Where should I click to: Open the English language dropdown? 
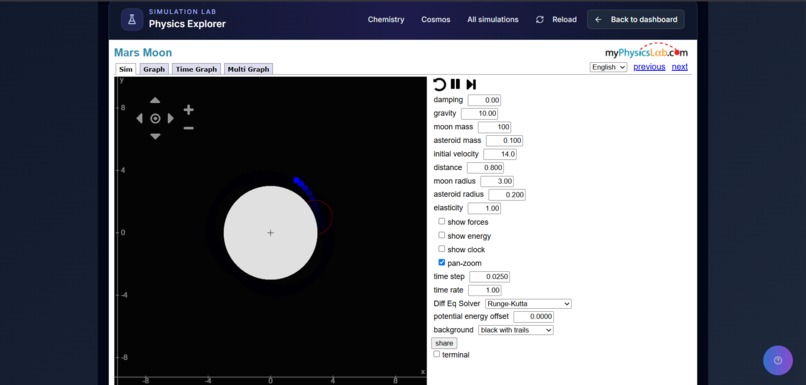(609, 67)
